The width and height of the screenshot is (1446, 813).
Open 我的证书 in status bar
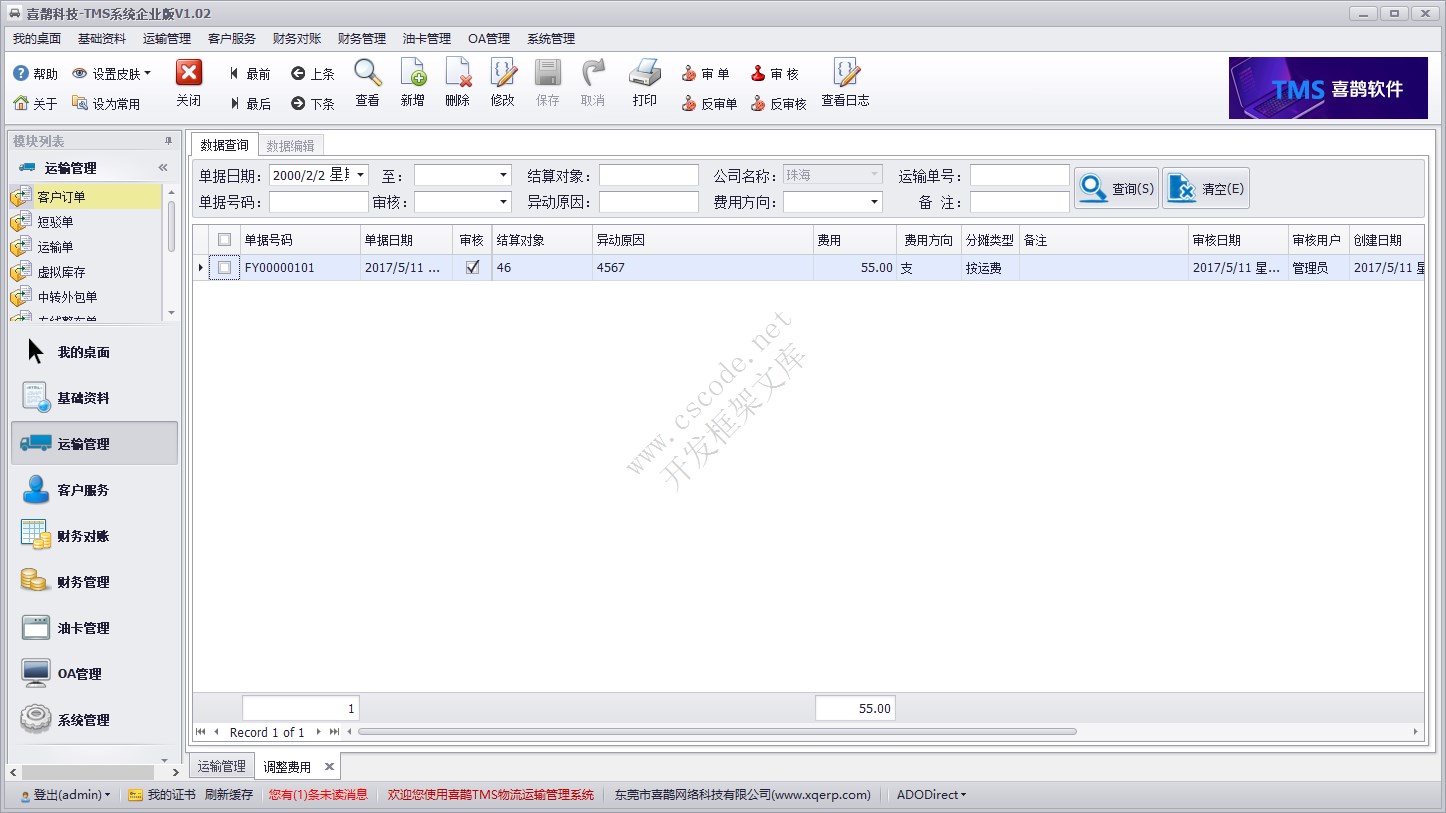tap(162, 795)
